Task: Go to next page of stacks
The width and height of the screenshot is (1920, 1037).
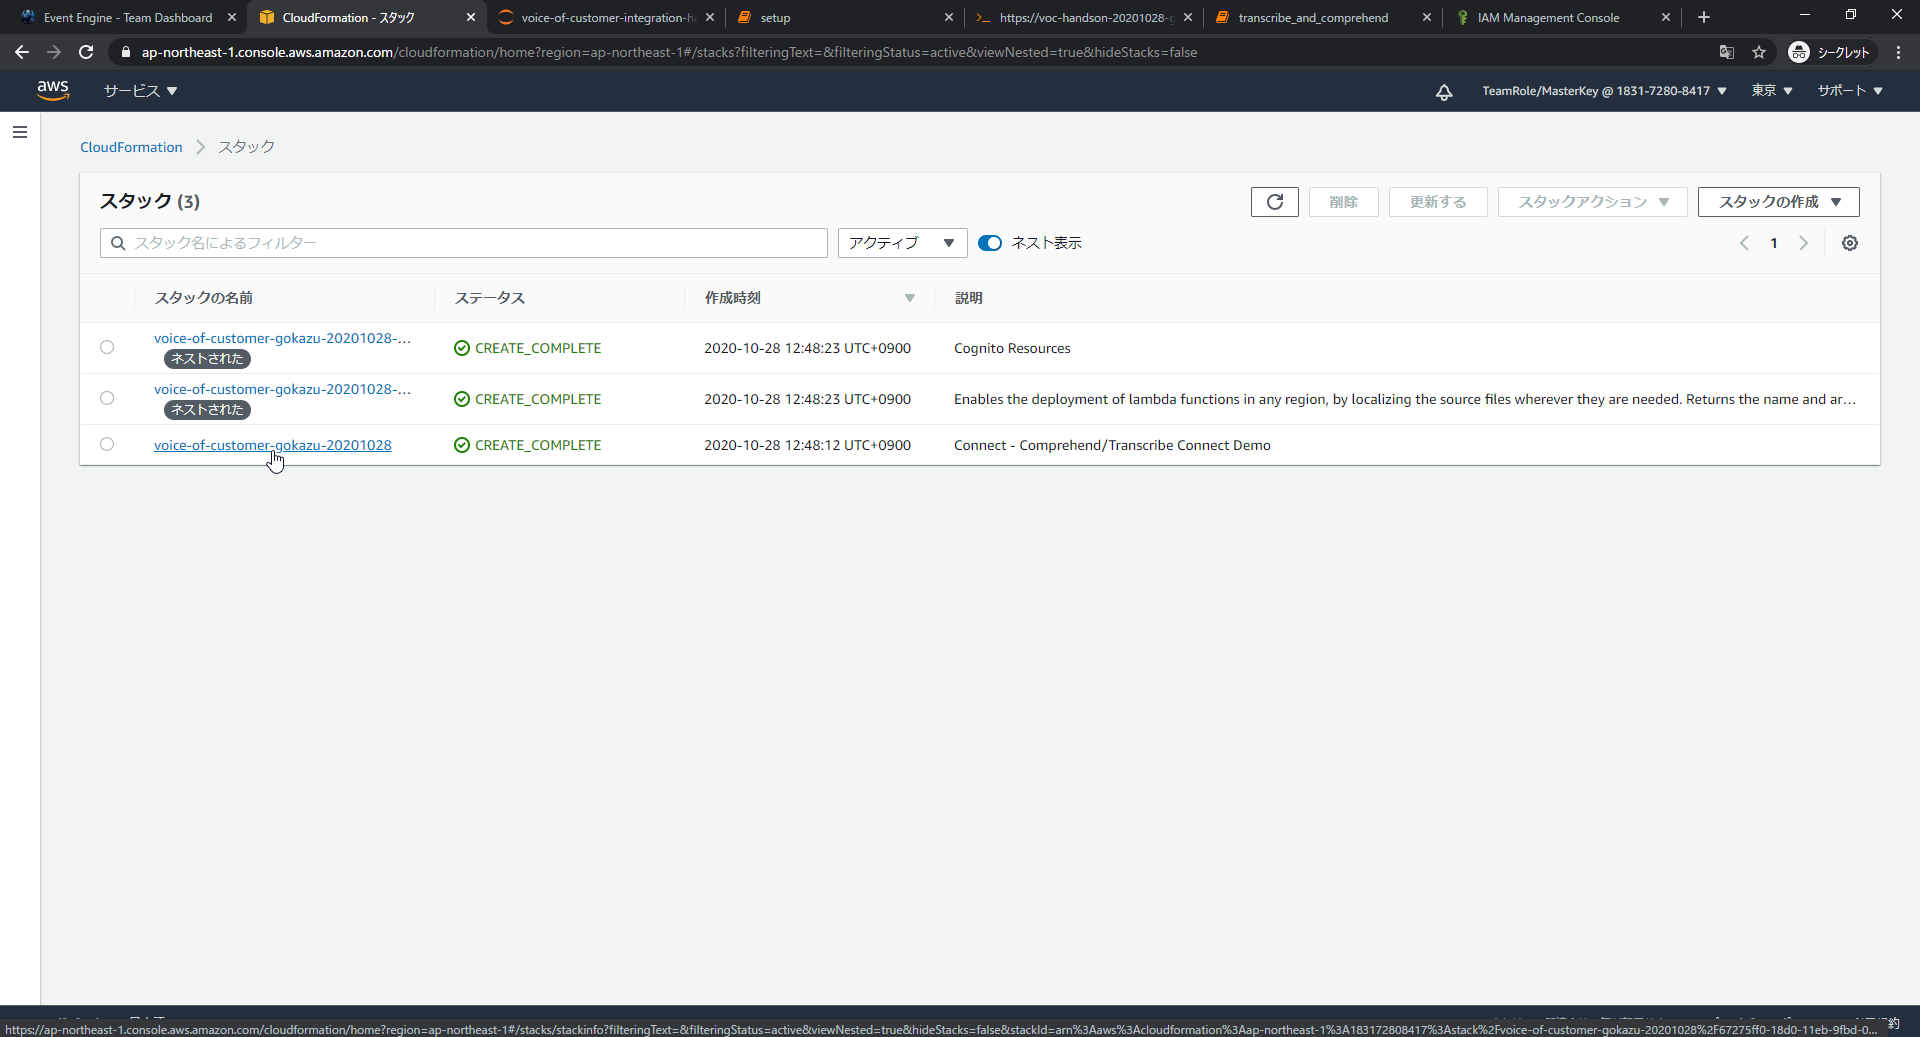Action: pyautogui.click(x=1804, y=243)
